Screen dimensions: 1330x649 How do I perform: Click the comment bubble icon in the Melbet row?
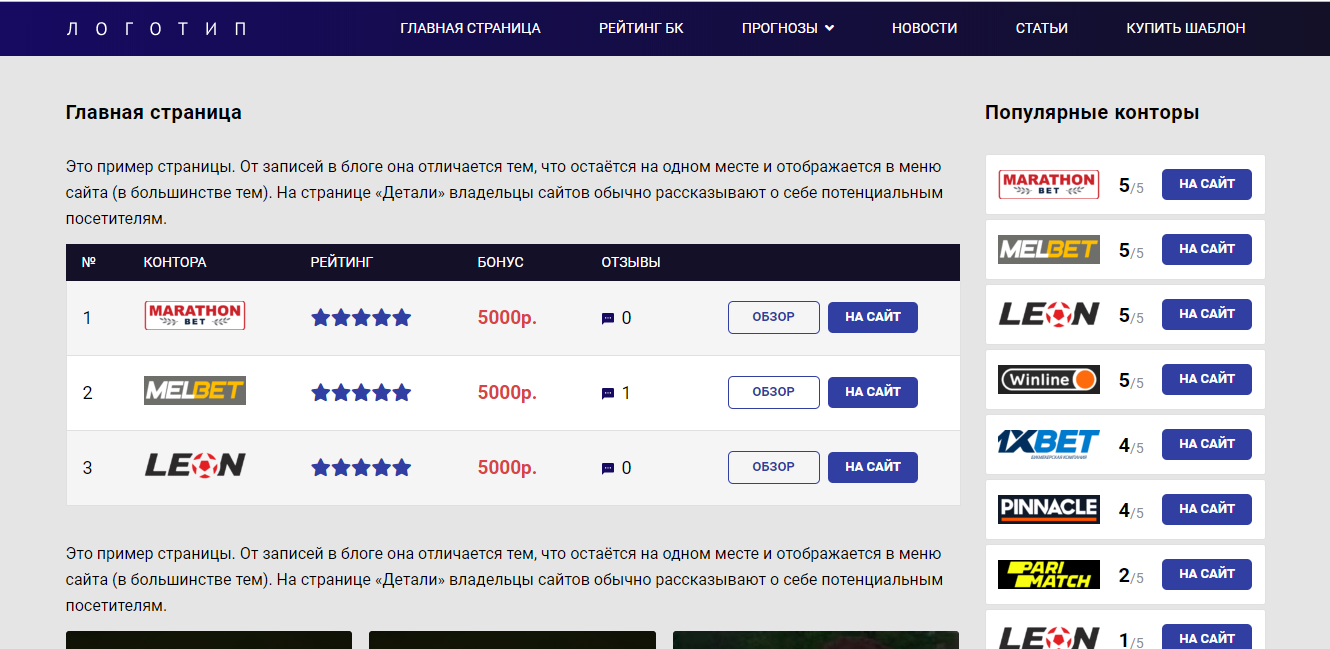pyautogui.click(x=607, y=392)
